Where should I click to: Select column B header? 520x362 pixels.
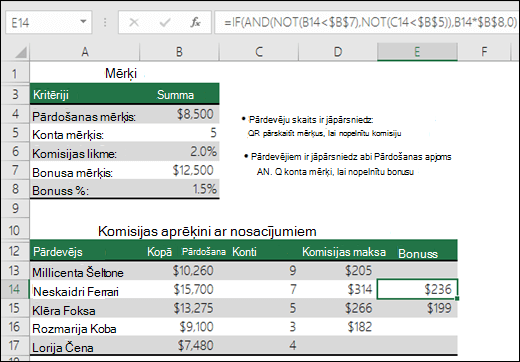(x=179, y=52)
